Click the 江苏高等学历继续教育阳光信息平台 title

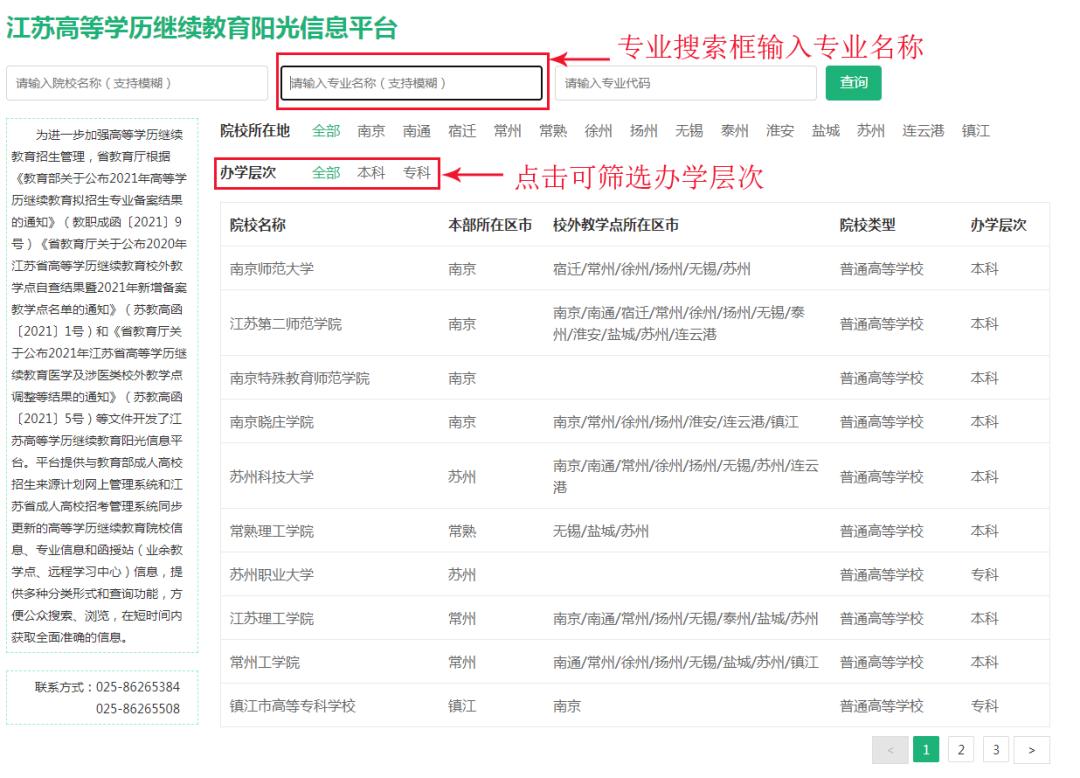pos(202,28)
